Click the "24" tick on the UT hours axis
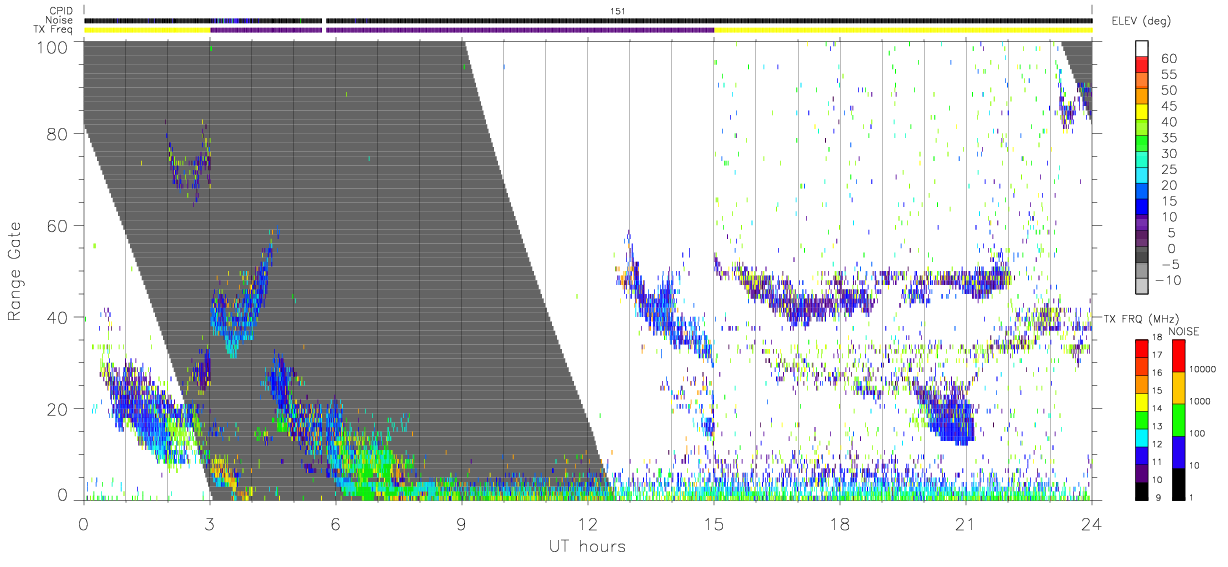 point(1091,524)
